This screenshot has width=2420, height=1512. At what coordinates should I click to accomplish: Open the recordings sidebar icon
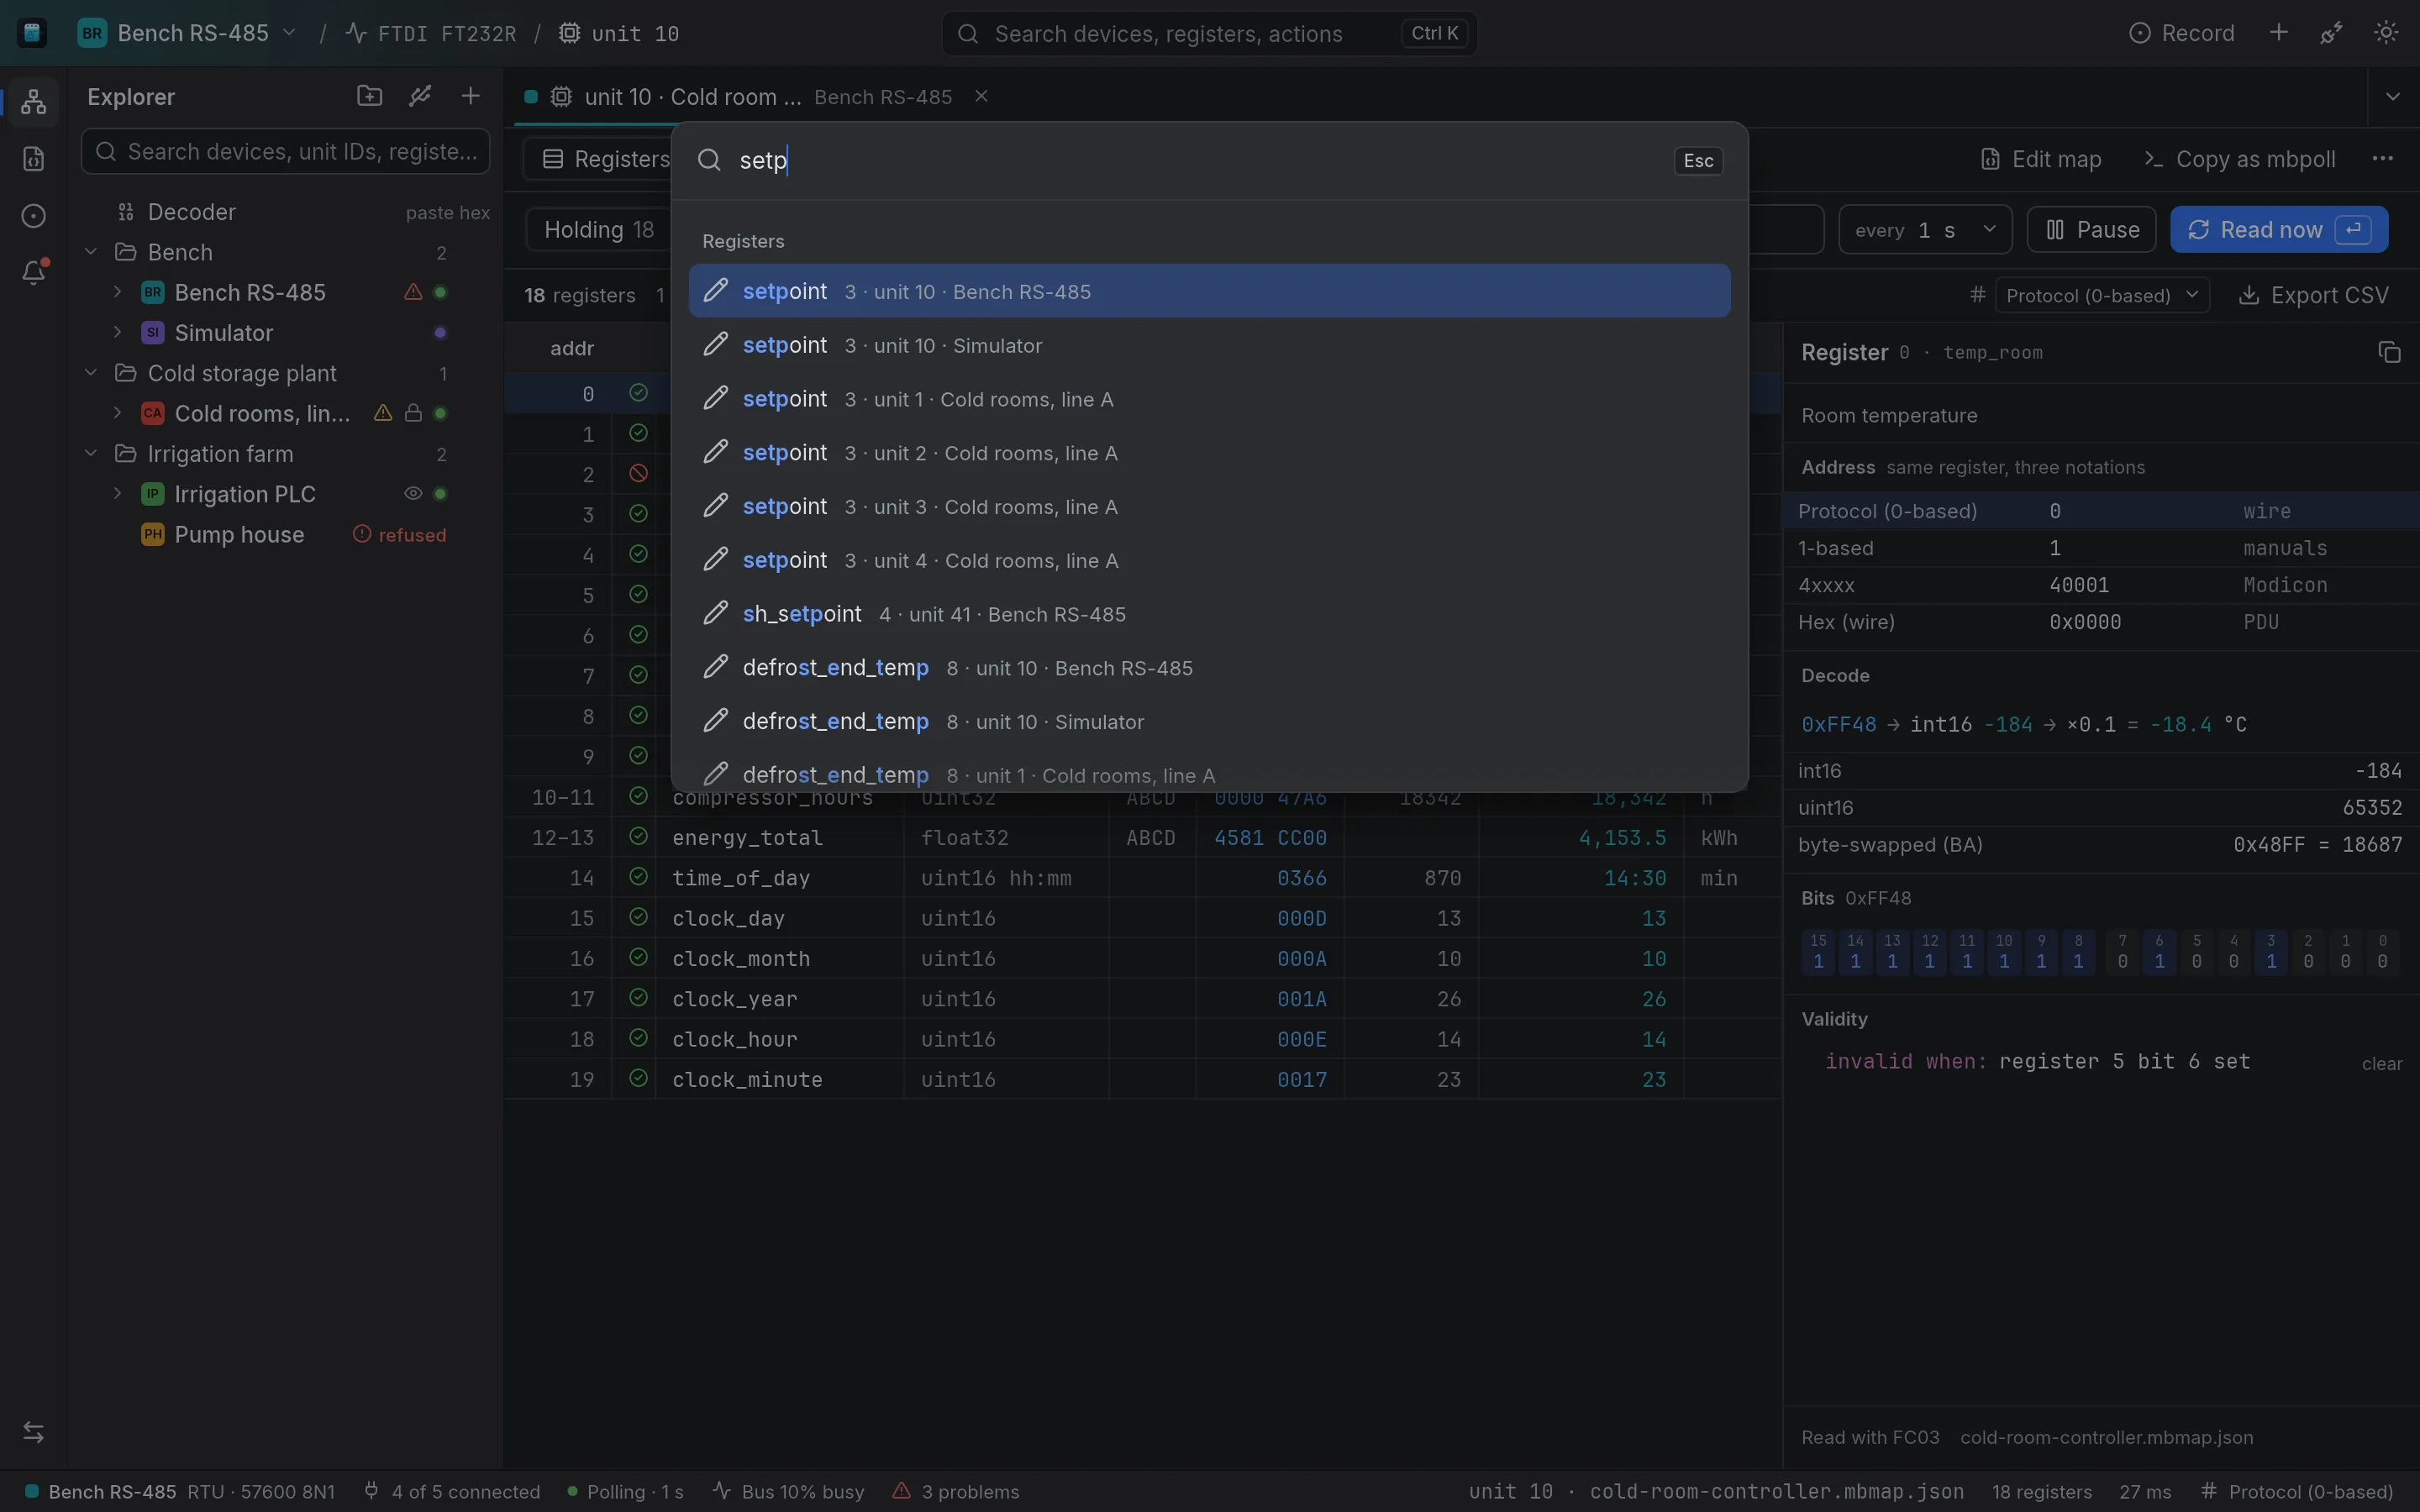tap(33, 216)
